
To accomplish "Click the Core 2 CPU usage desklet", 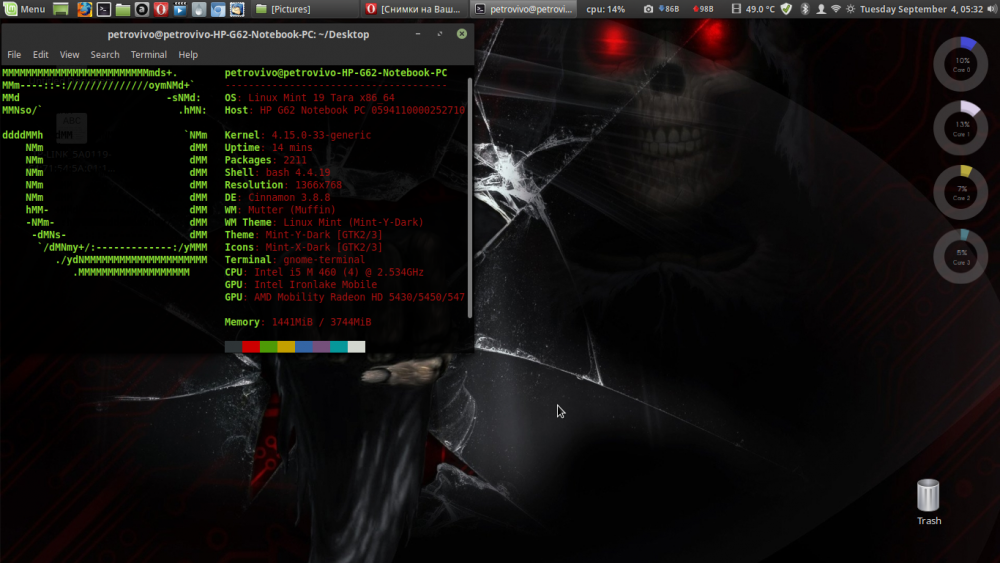I will pyautogui.click(x=961, y=192).
